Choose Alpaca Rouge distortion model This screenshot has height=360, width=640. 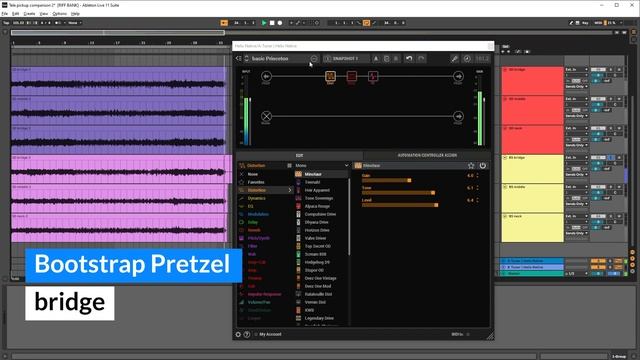(x=317, y=206)
